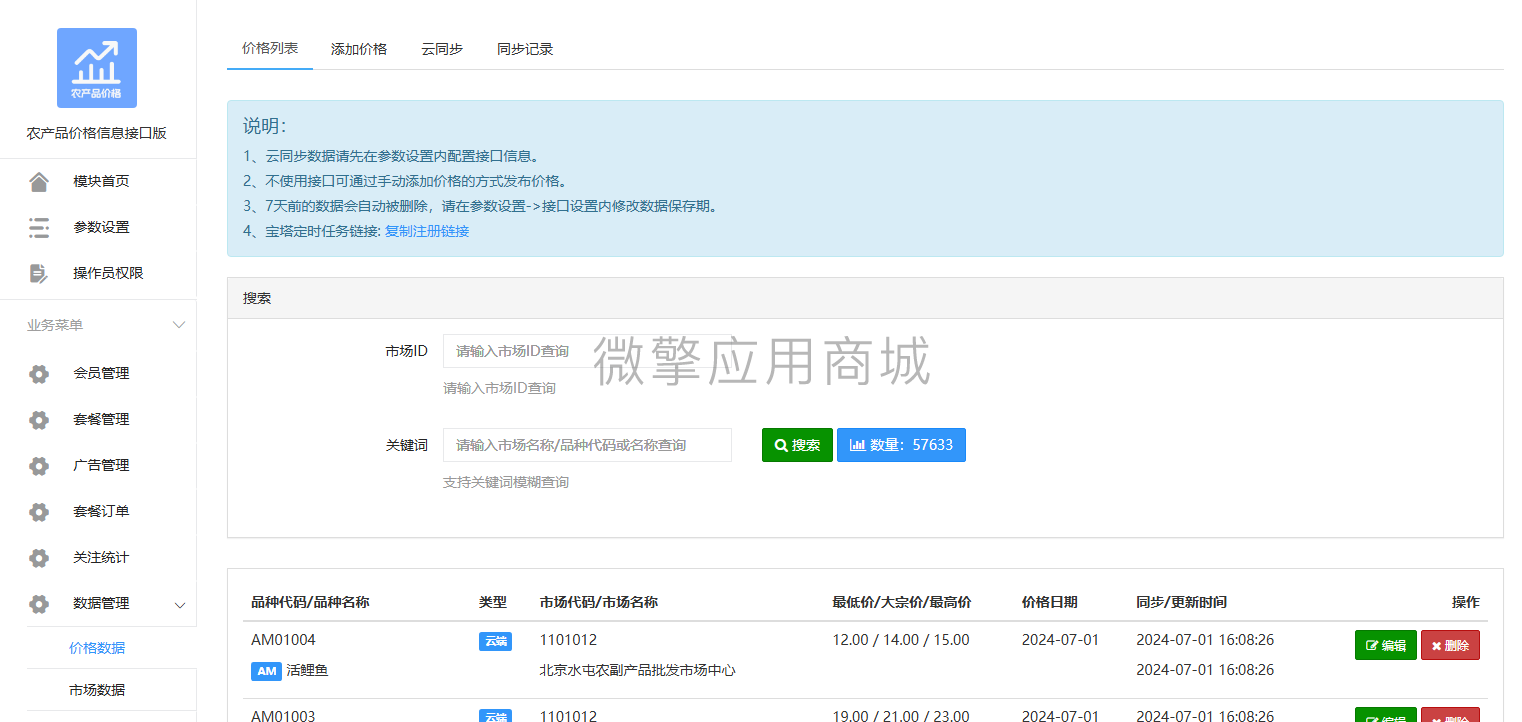Click 编辑 button for AM01004 row

tap(1386, 646)
